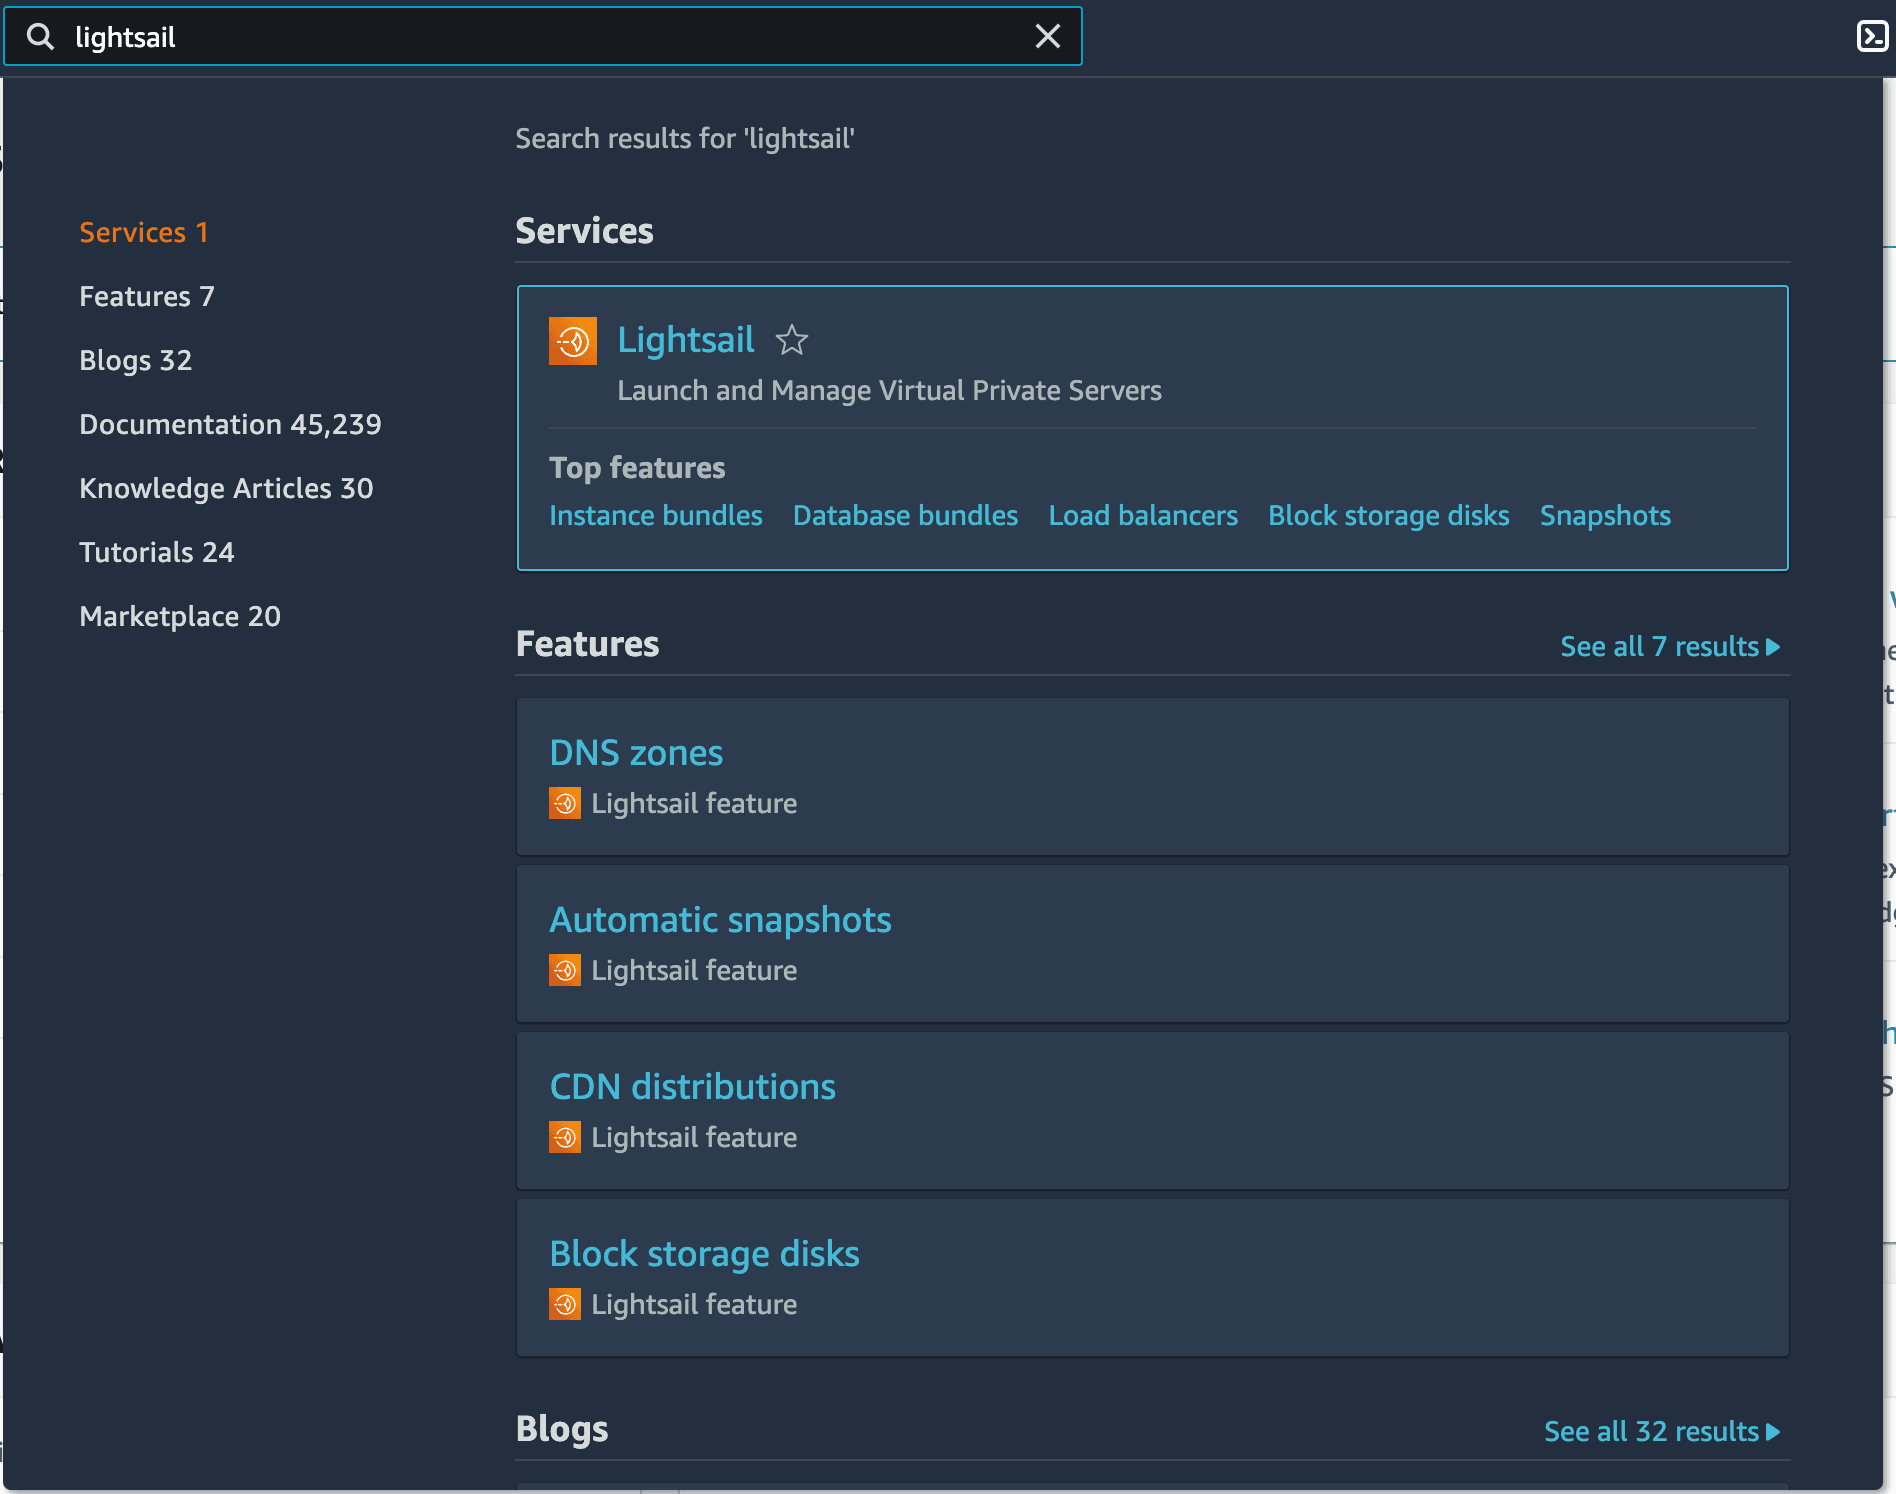Open Block storage disks top feature link
This screenshot has width=1896, height=1494.
1389,515
